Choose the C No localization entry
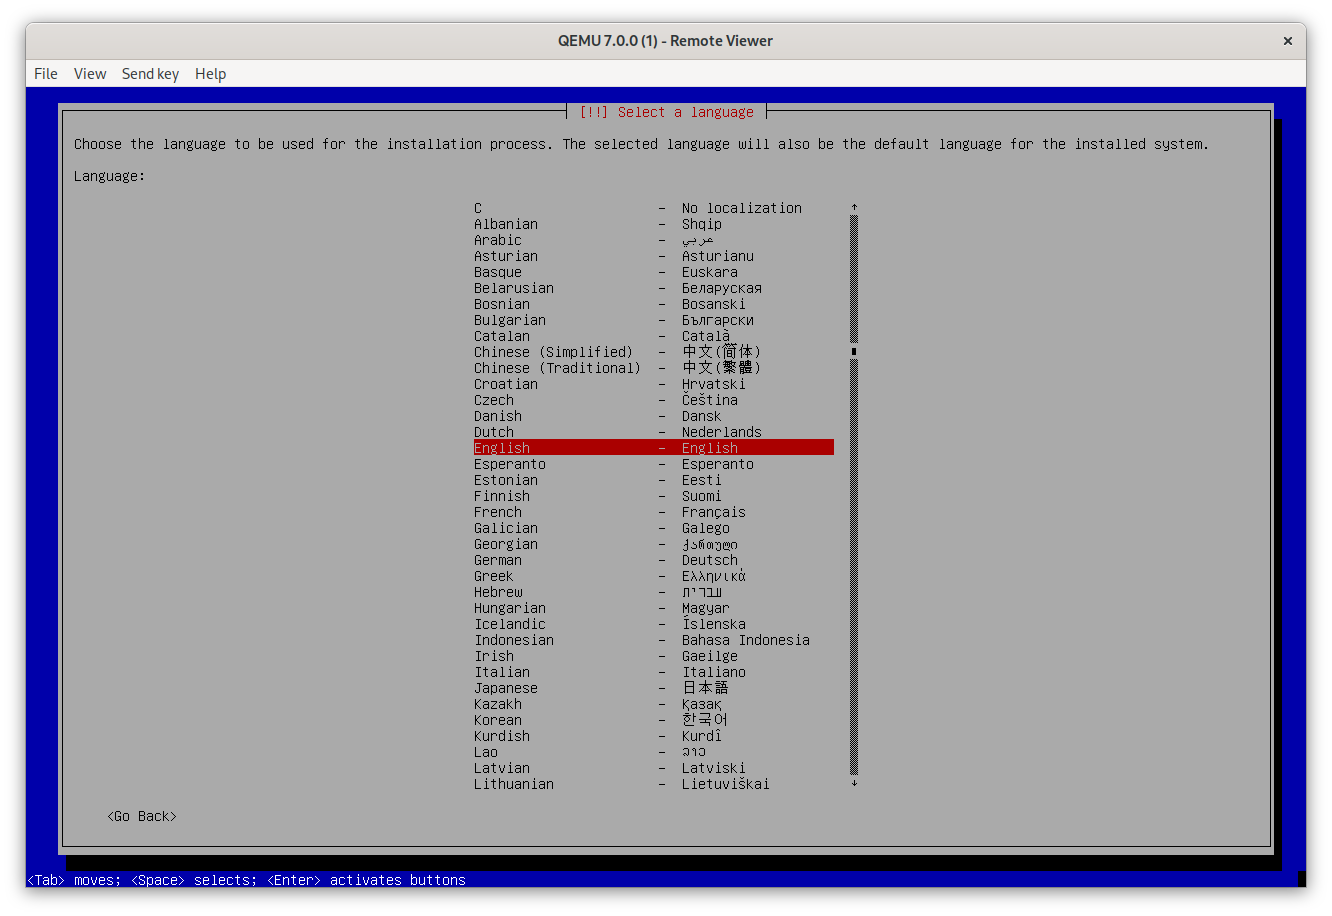 652,208
